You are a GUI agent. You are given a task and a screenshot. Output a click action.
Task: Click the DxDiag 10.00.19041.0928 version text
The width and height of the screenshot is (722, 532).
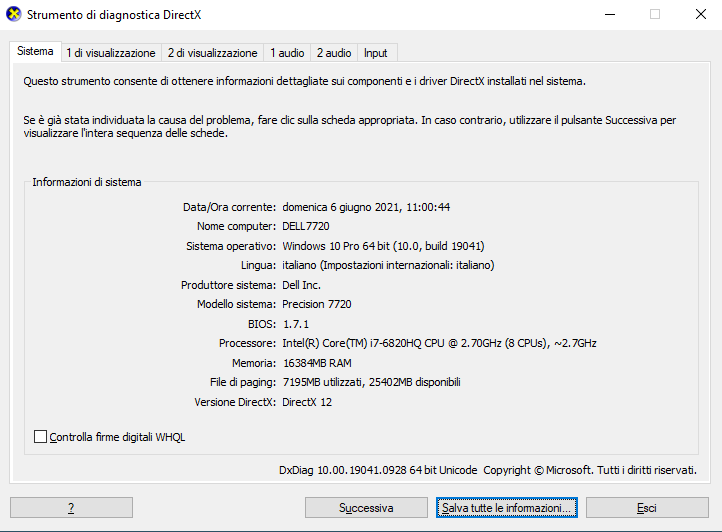(378, 470)
